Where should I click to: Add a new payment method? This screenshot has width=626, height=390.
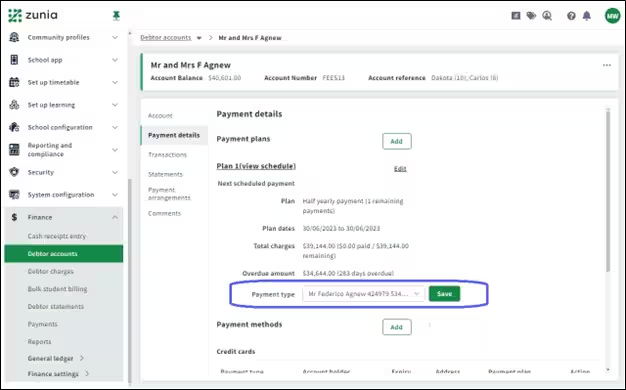tap(397, 327)
